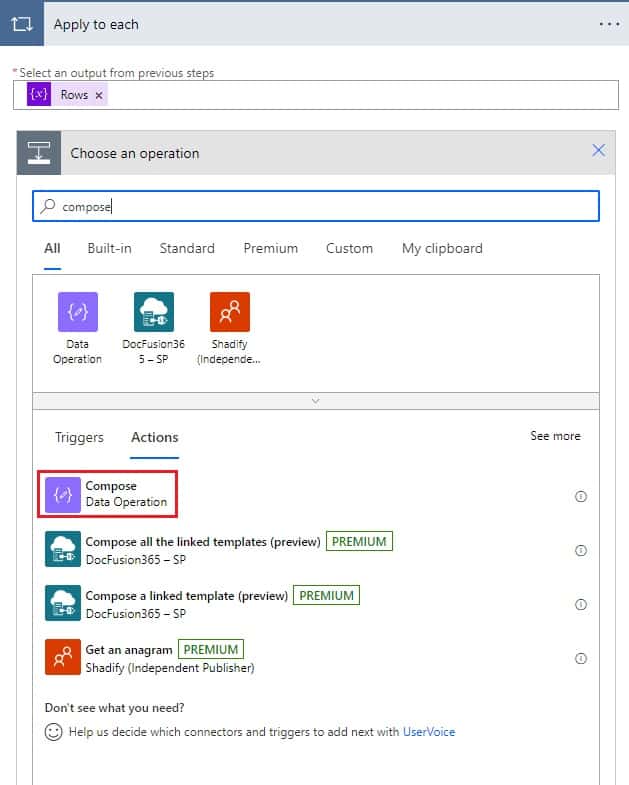Viewport: 629px width, 785px height.
Task: Show info for Compose Data Operation
Action: (580, 496)
